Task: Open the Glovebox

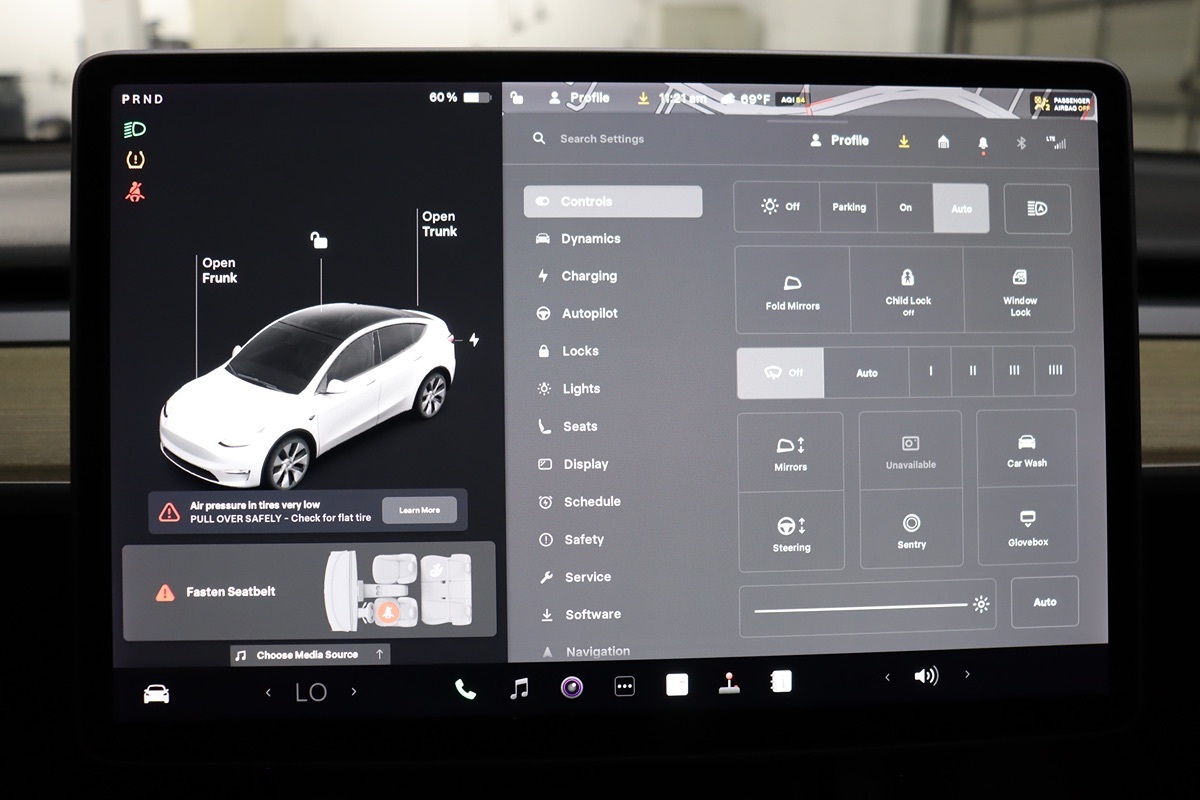Action: [x=1027, y=528]
